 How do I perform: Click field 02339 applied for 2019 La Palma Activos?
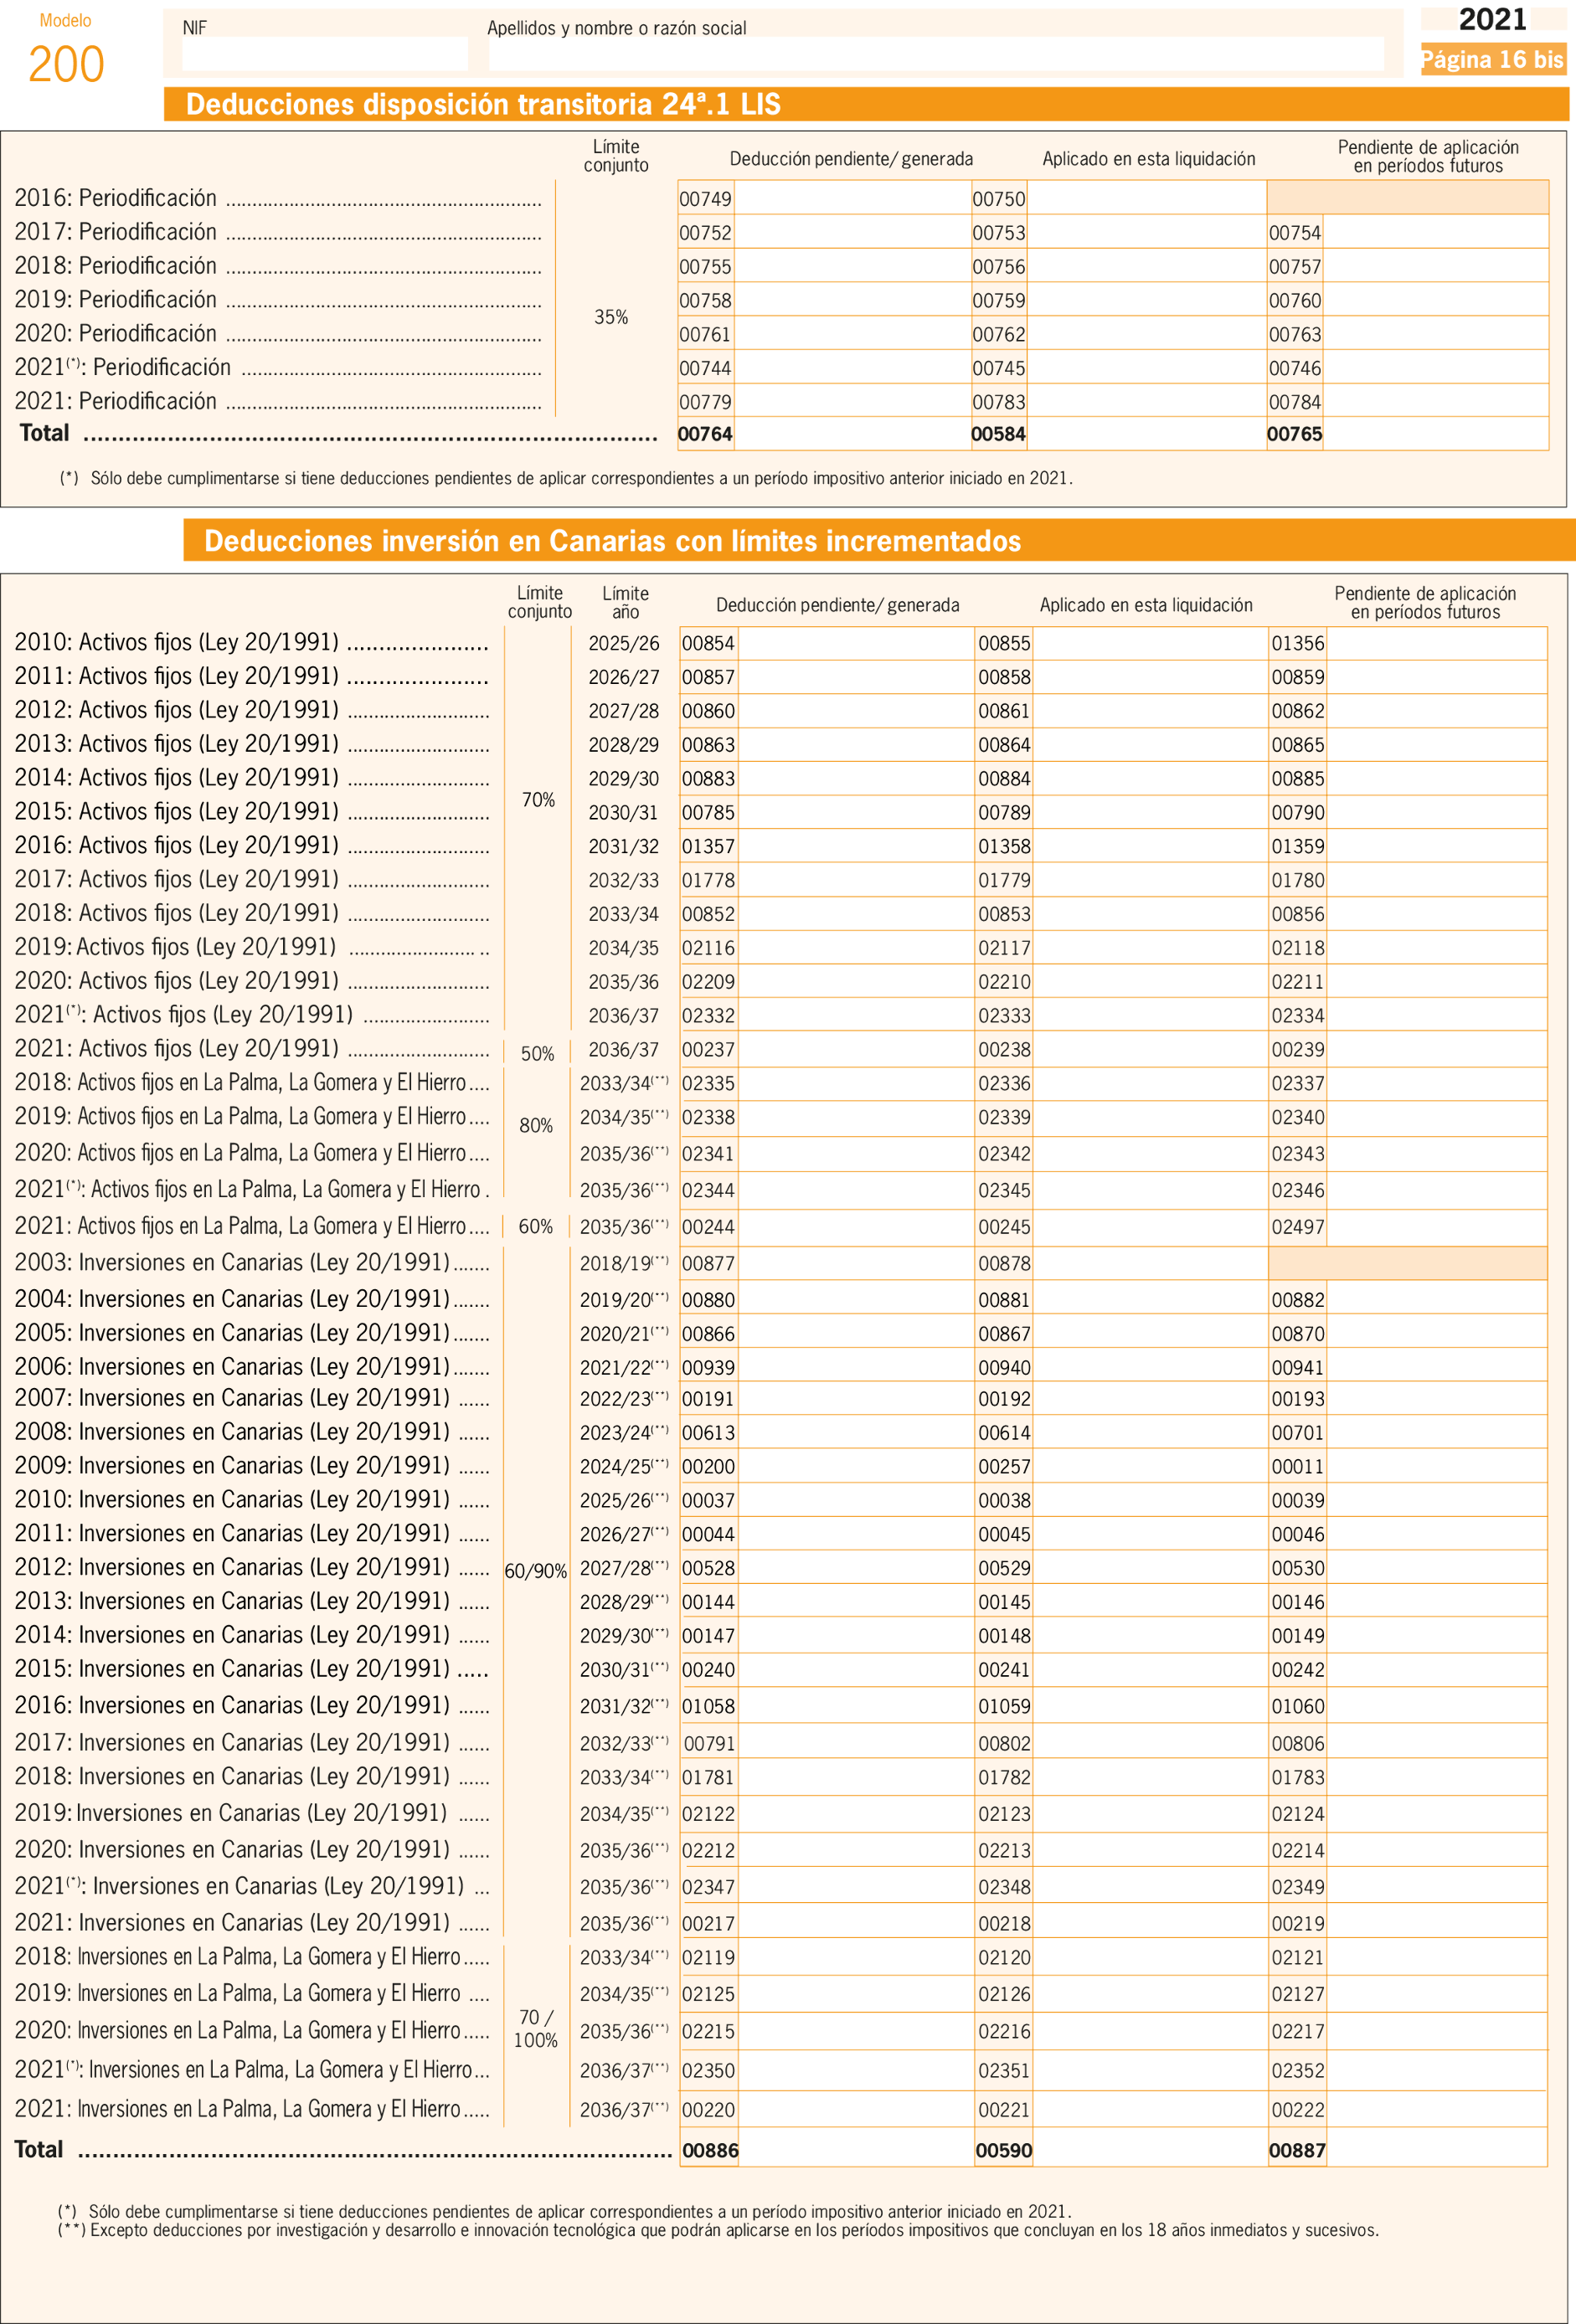[x=1149, y=1118]
